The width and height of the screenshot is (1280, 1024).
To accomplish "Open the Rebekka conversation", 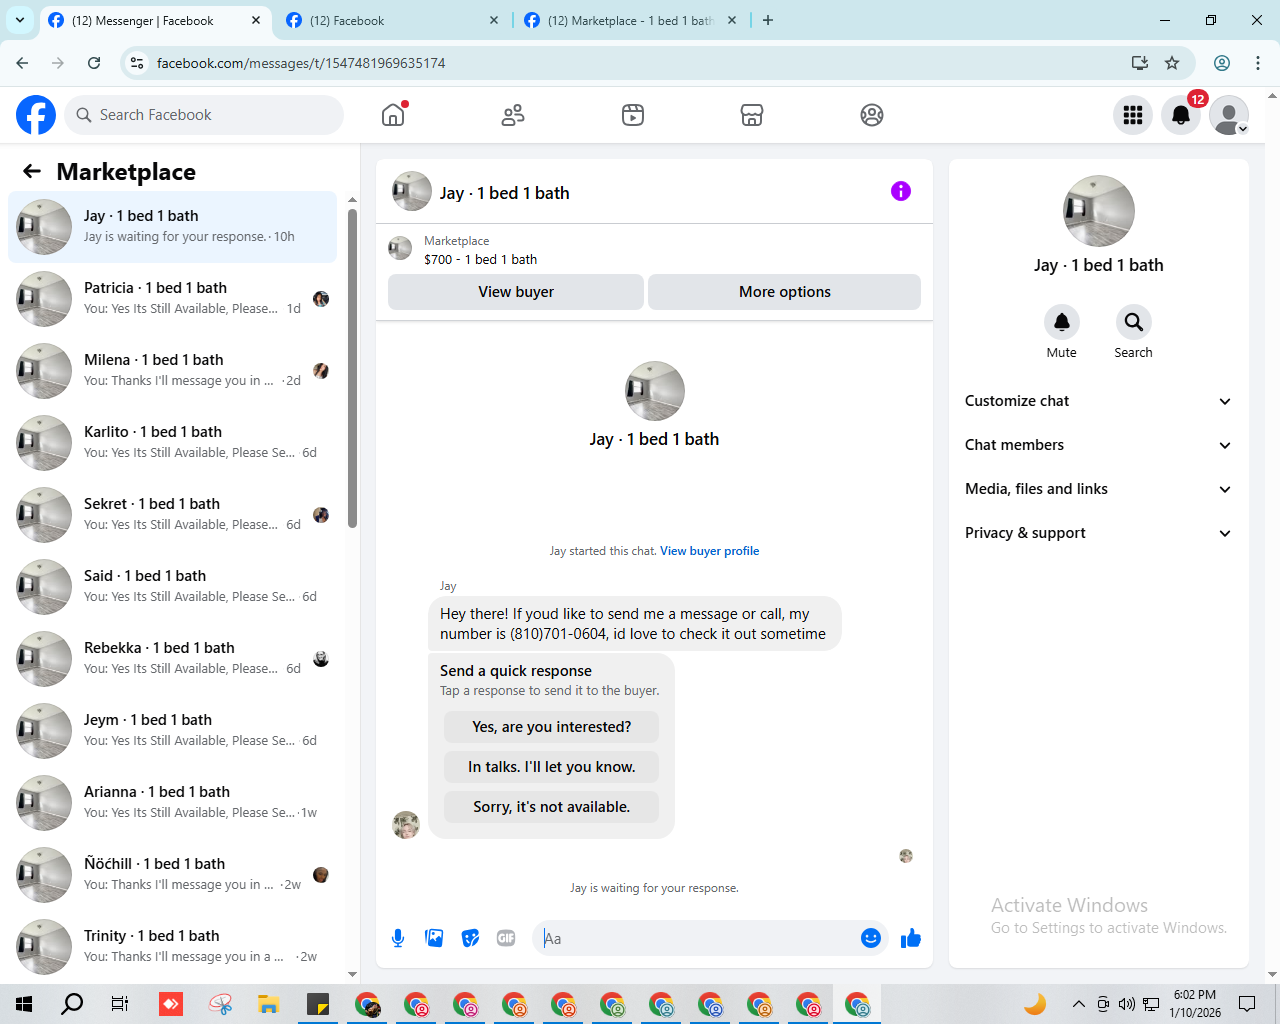I will tap(172, 659).
